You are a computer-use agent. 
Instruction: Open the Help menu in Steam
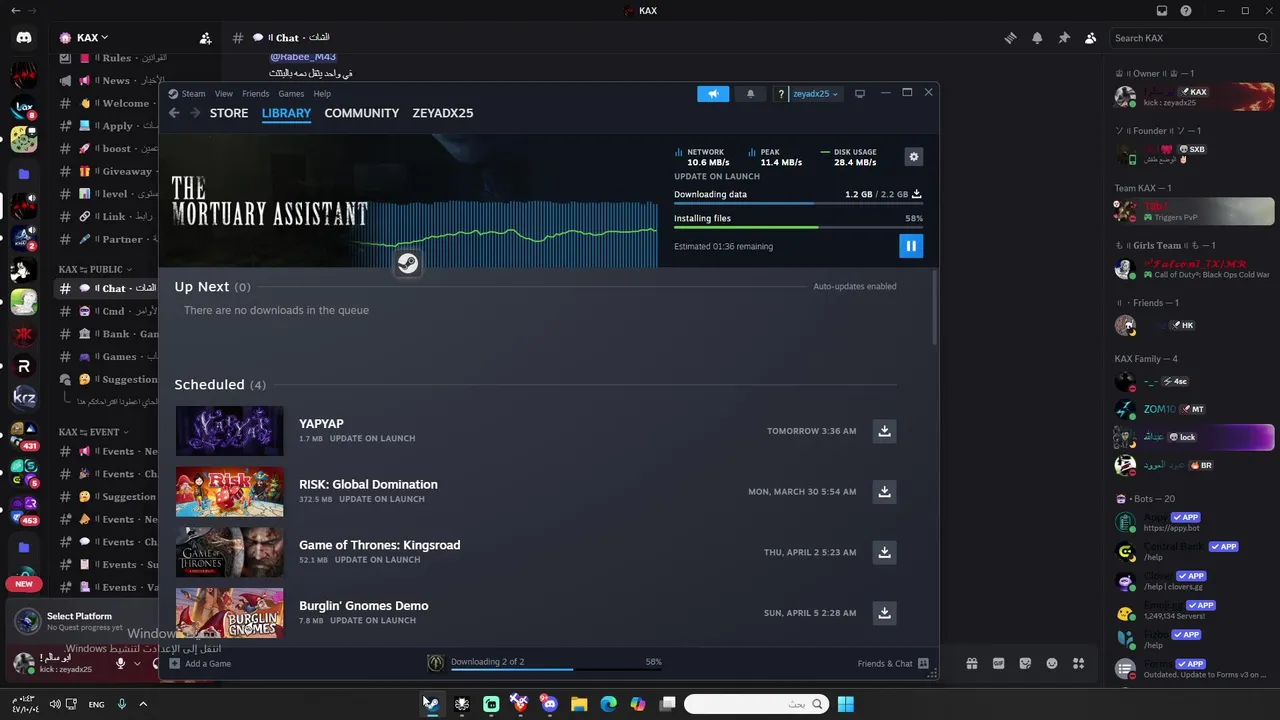pos(322,94)
